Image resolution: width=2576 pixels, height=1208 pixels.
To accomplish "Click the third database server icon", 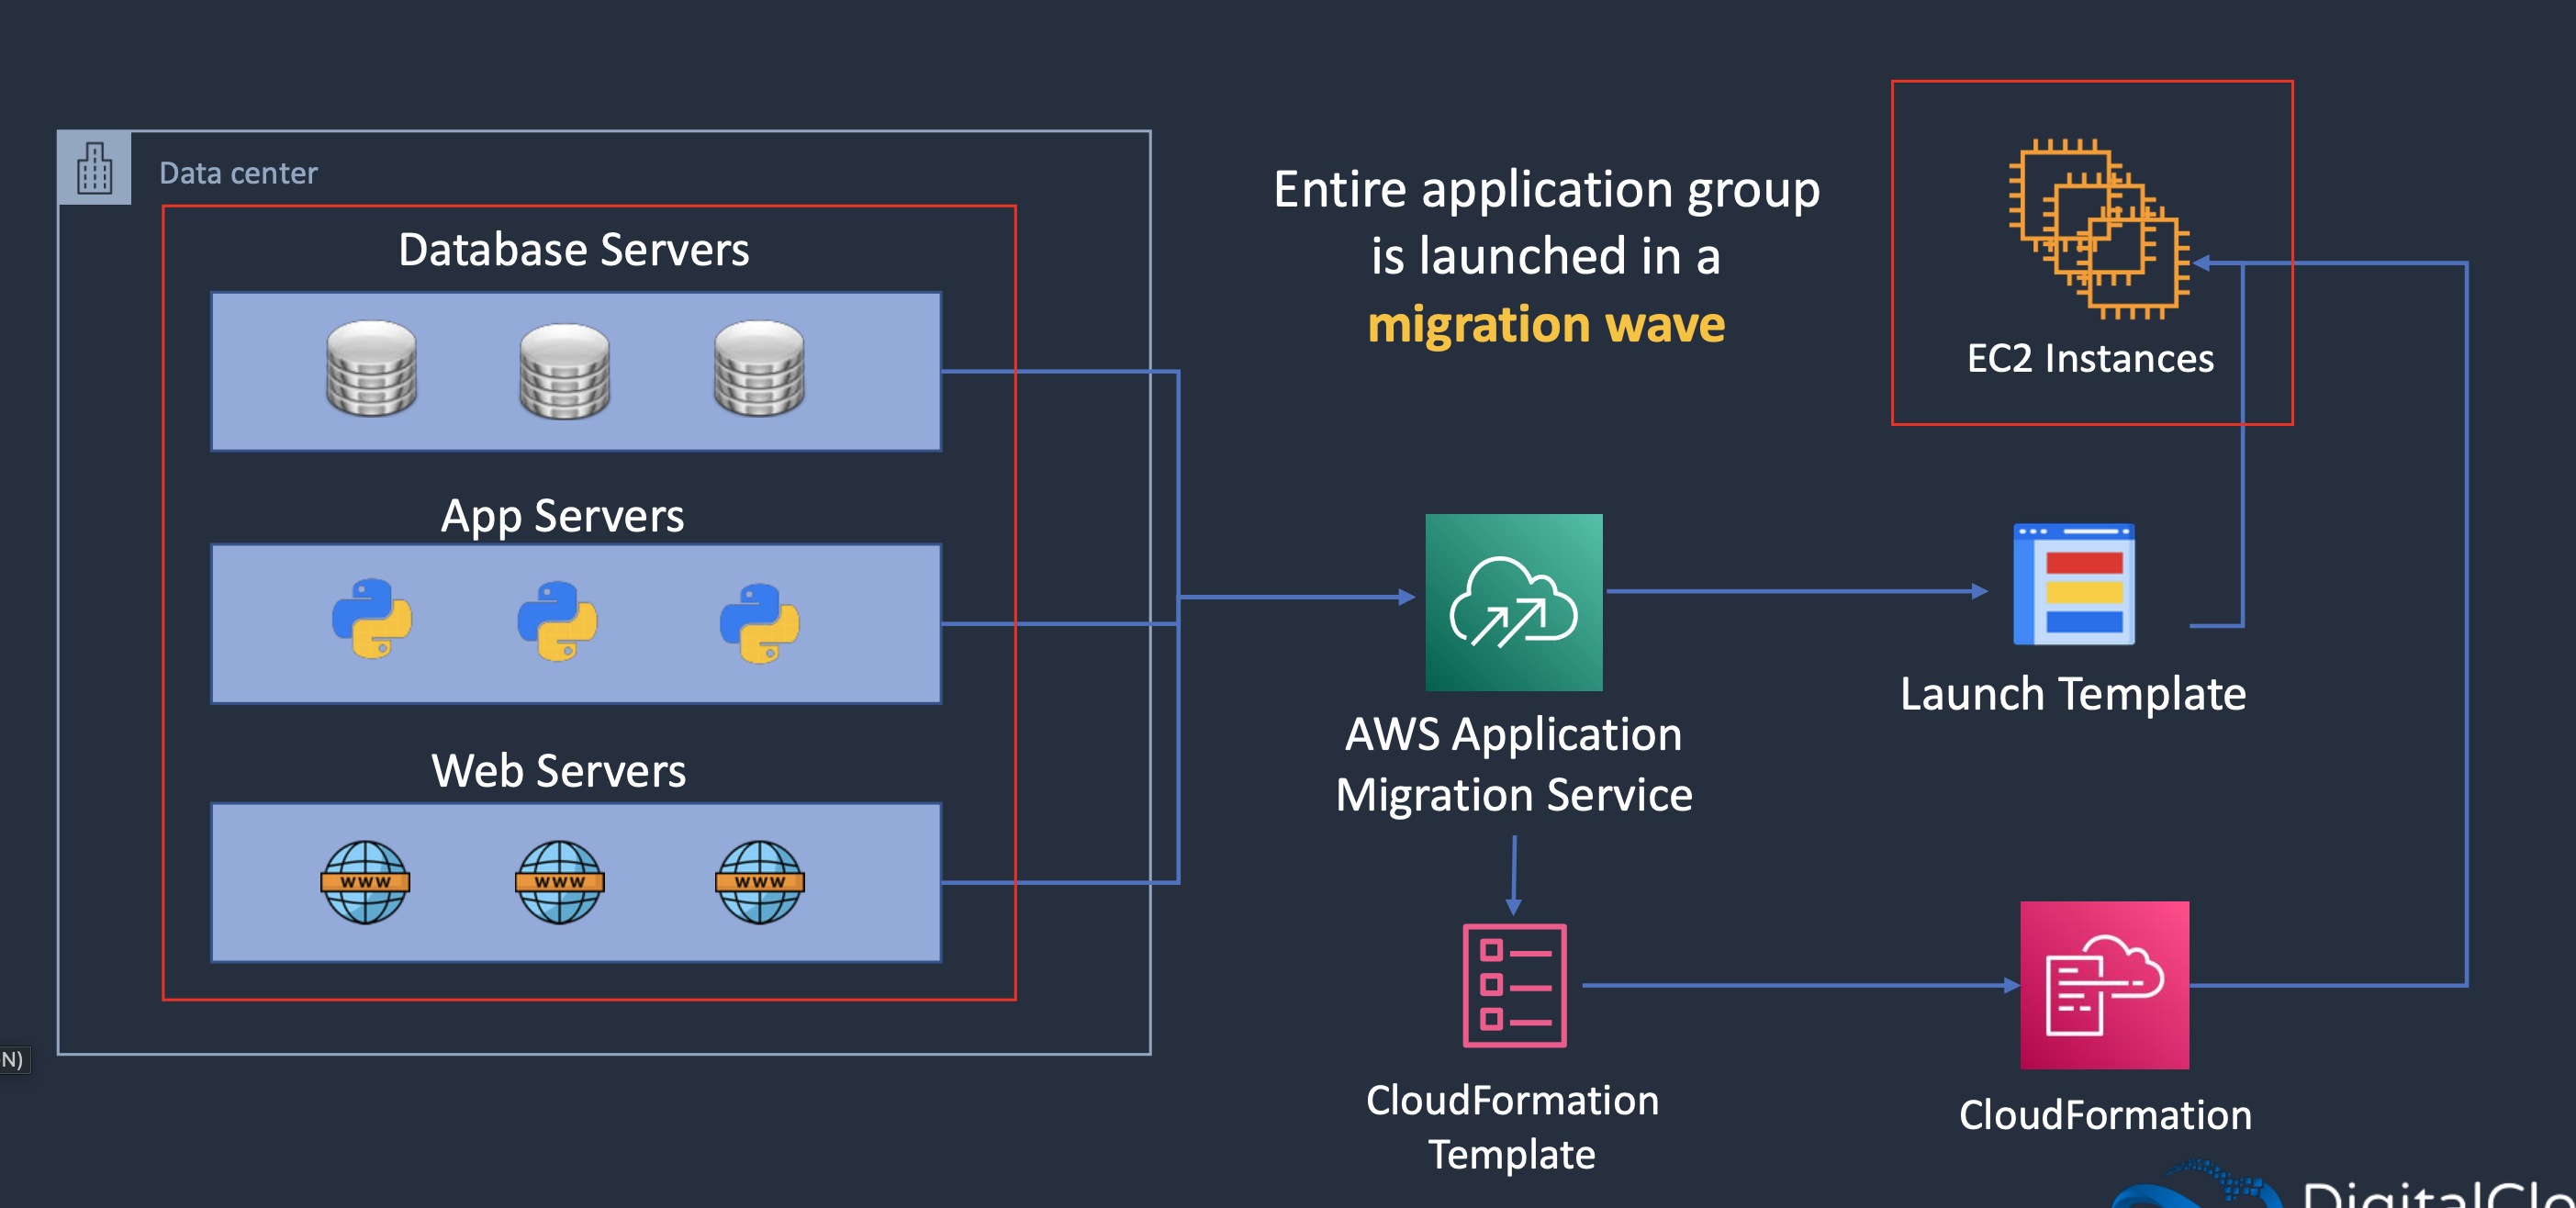I will tap(759, 368).
